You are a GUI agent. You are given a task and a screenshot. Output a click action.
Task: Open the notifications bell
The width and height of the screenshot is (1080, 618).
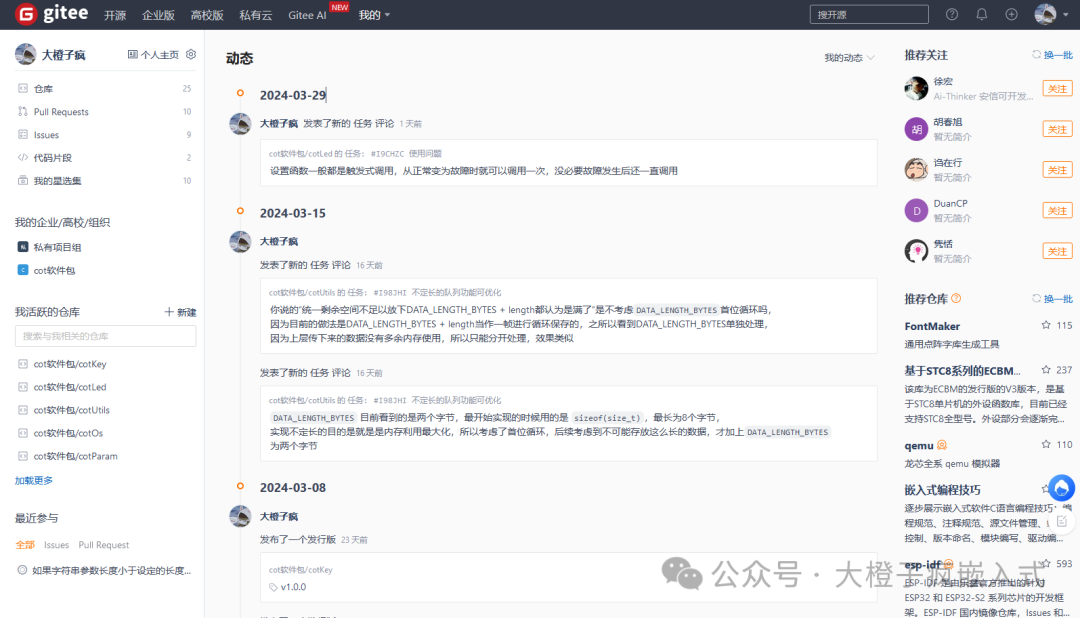point(981,14)
